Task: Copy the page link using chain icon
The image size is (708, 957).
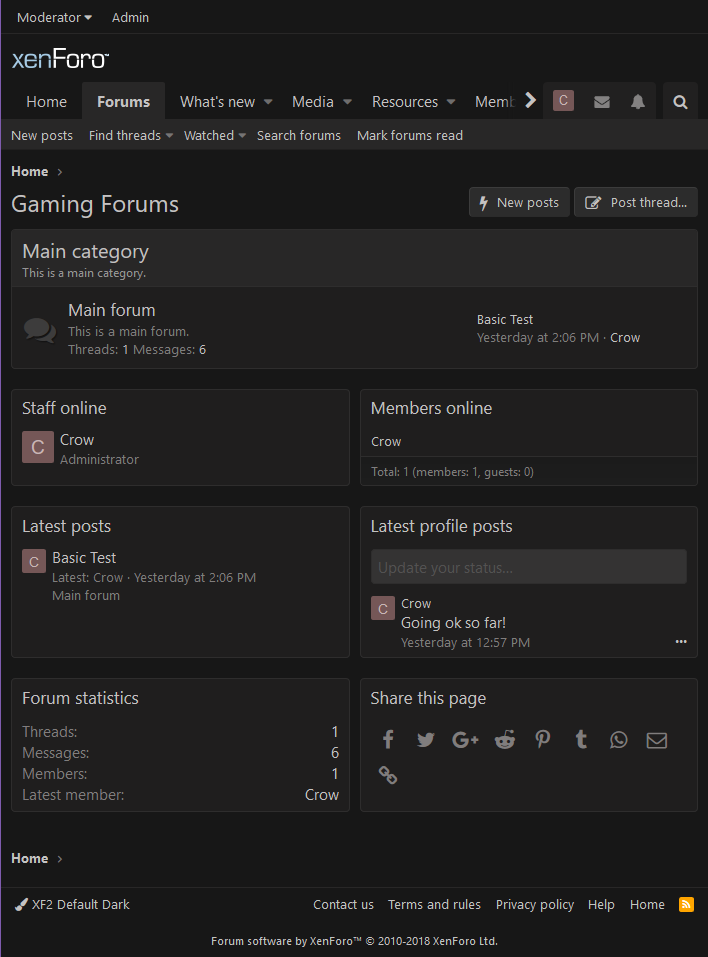Action: 388,775
